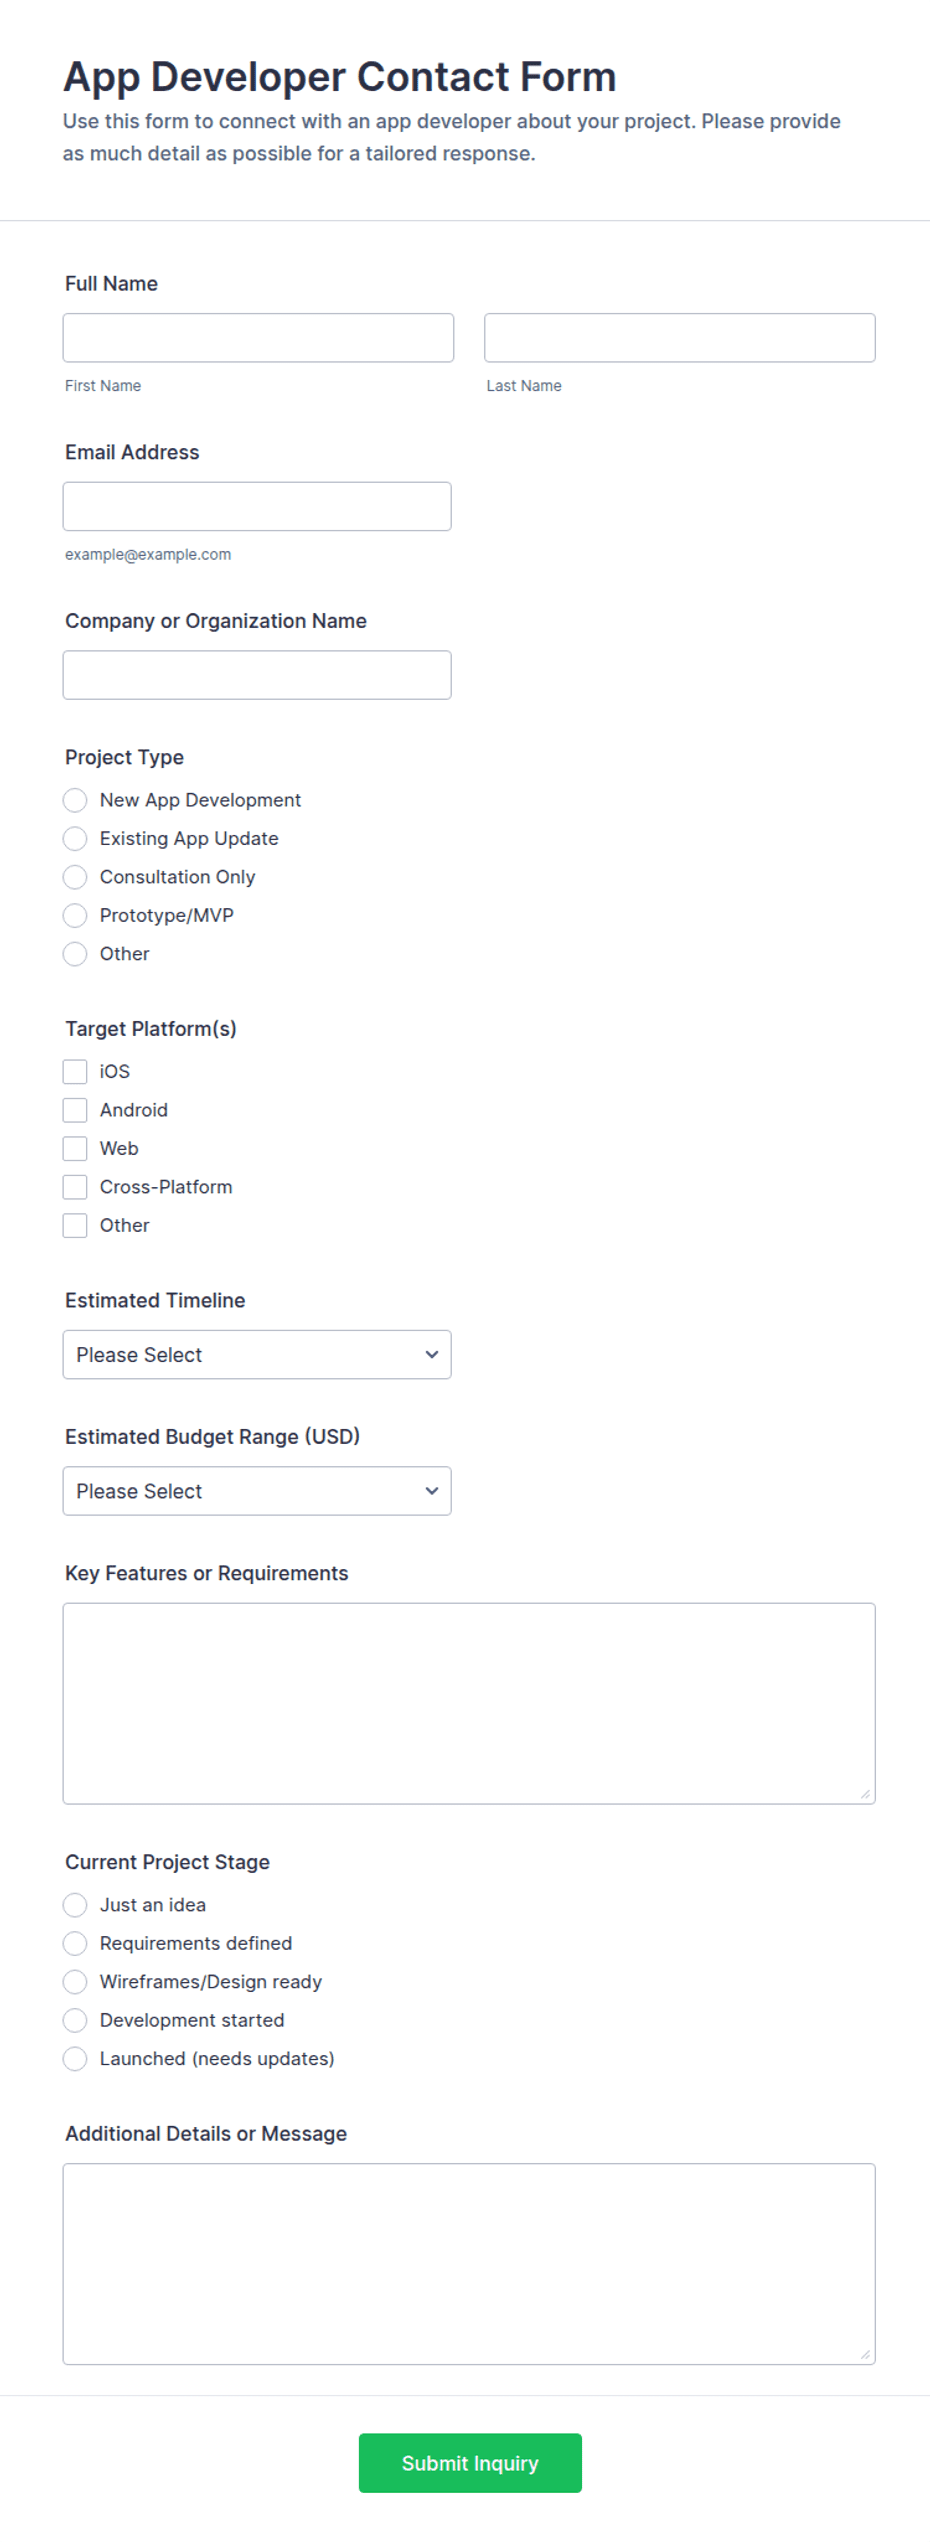Image resolution: width=930 pixels, height=2542 pixels.
Task: Select the Just an idea stage
Action: (x=75, y=1905)
